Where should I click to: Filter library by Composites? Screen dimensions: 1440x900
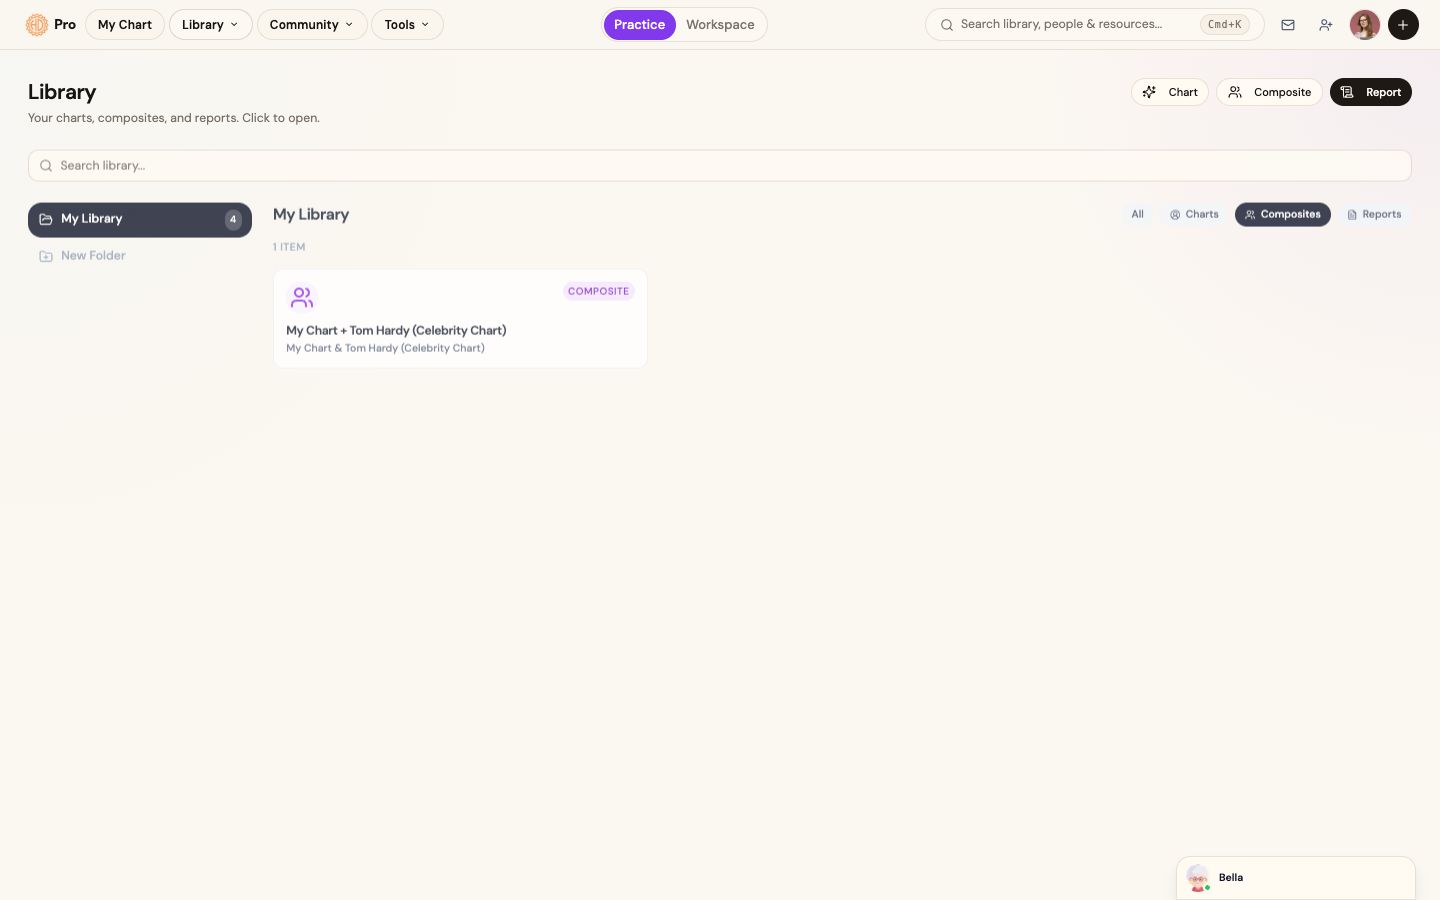click(1282, 215)
